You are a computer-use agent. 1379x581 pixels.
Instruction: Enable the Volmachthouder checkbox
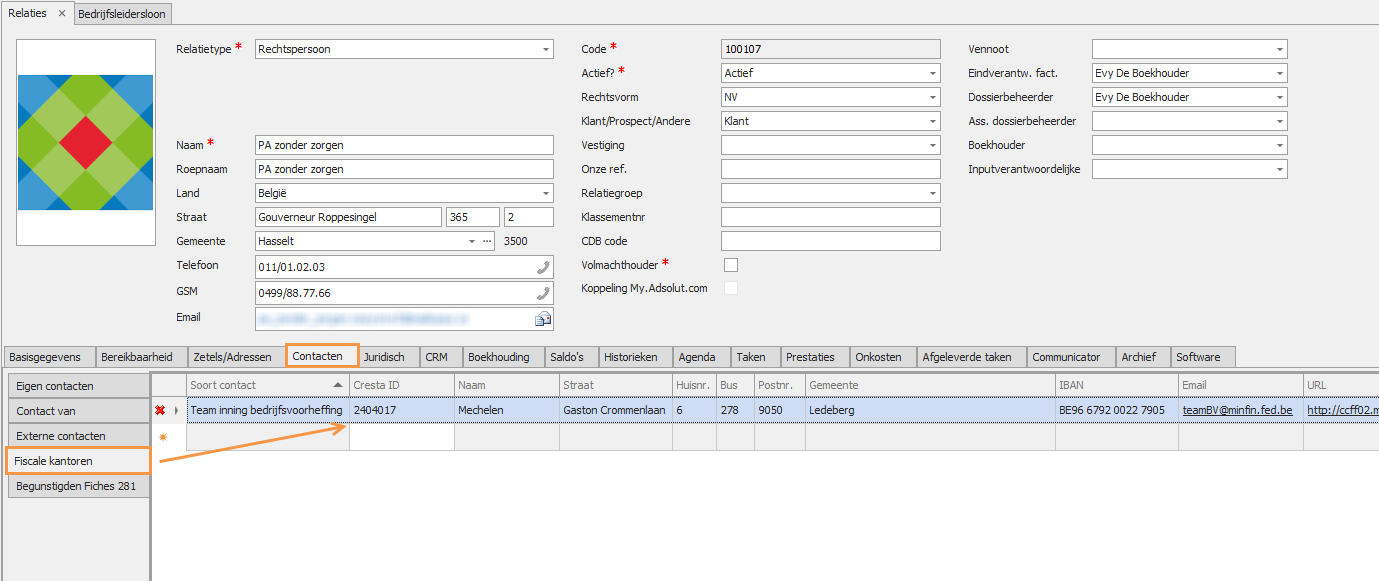[x=731, y=265]
